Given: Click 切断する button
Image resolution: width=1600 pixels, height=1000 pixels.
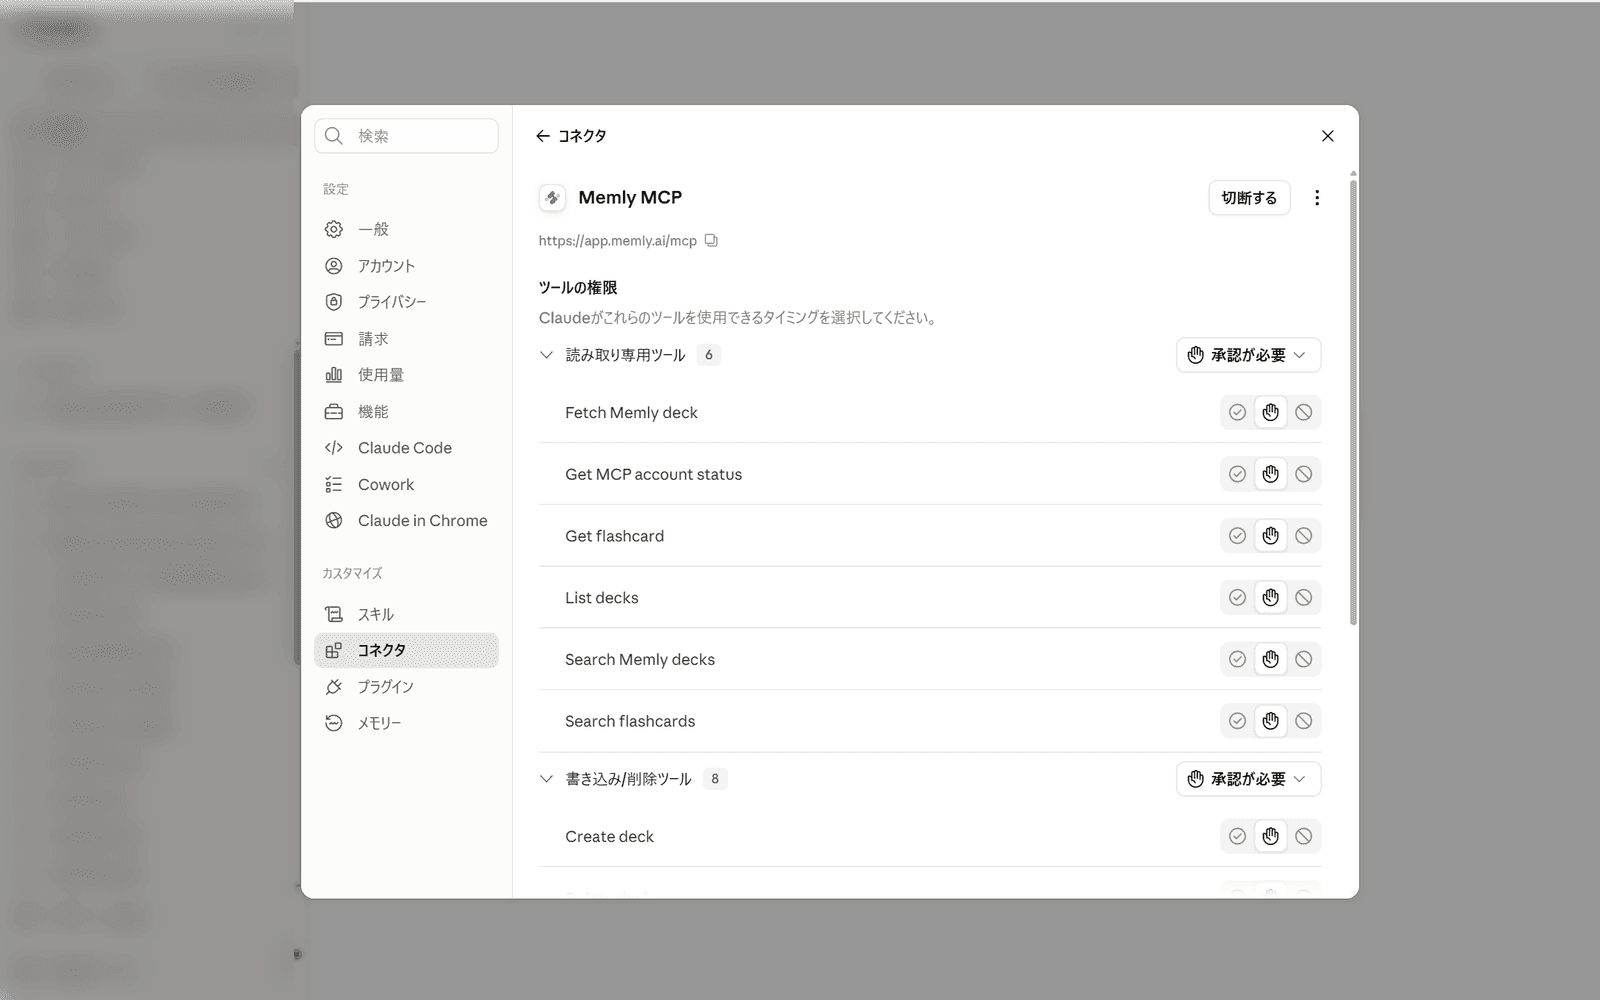Looking at the screenshot, I should click(1249, 198).
